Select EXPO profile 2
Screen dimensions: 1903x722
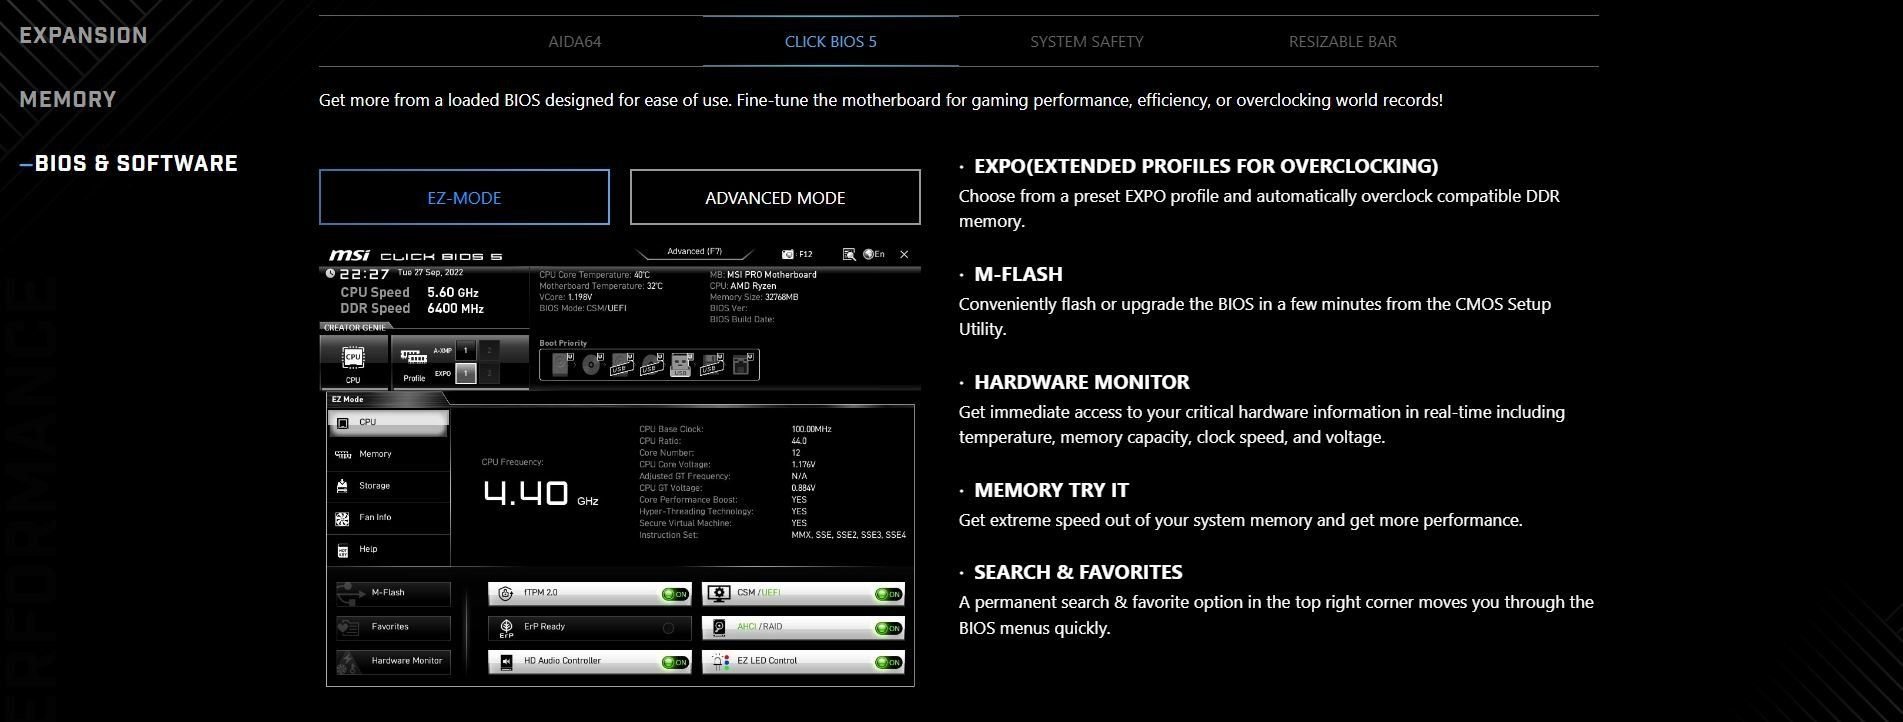(x=489, y=373)
